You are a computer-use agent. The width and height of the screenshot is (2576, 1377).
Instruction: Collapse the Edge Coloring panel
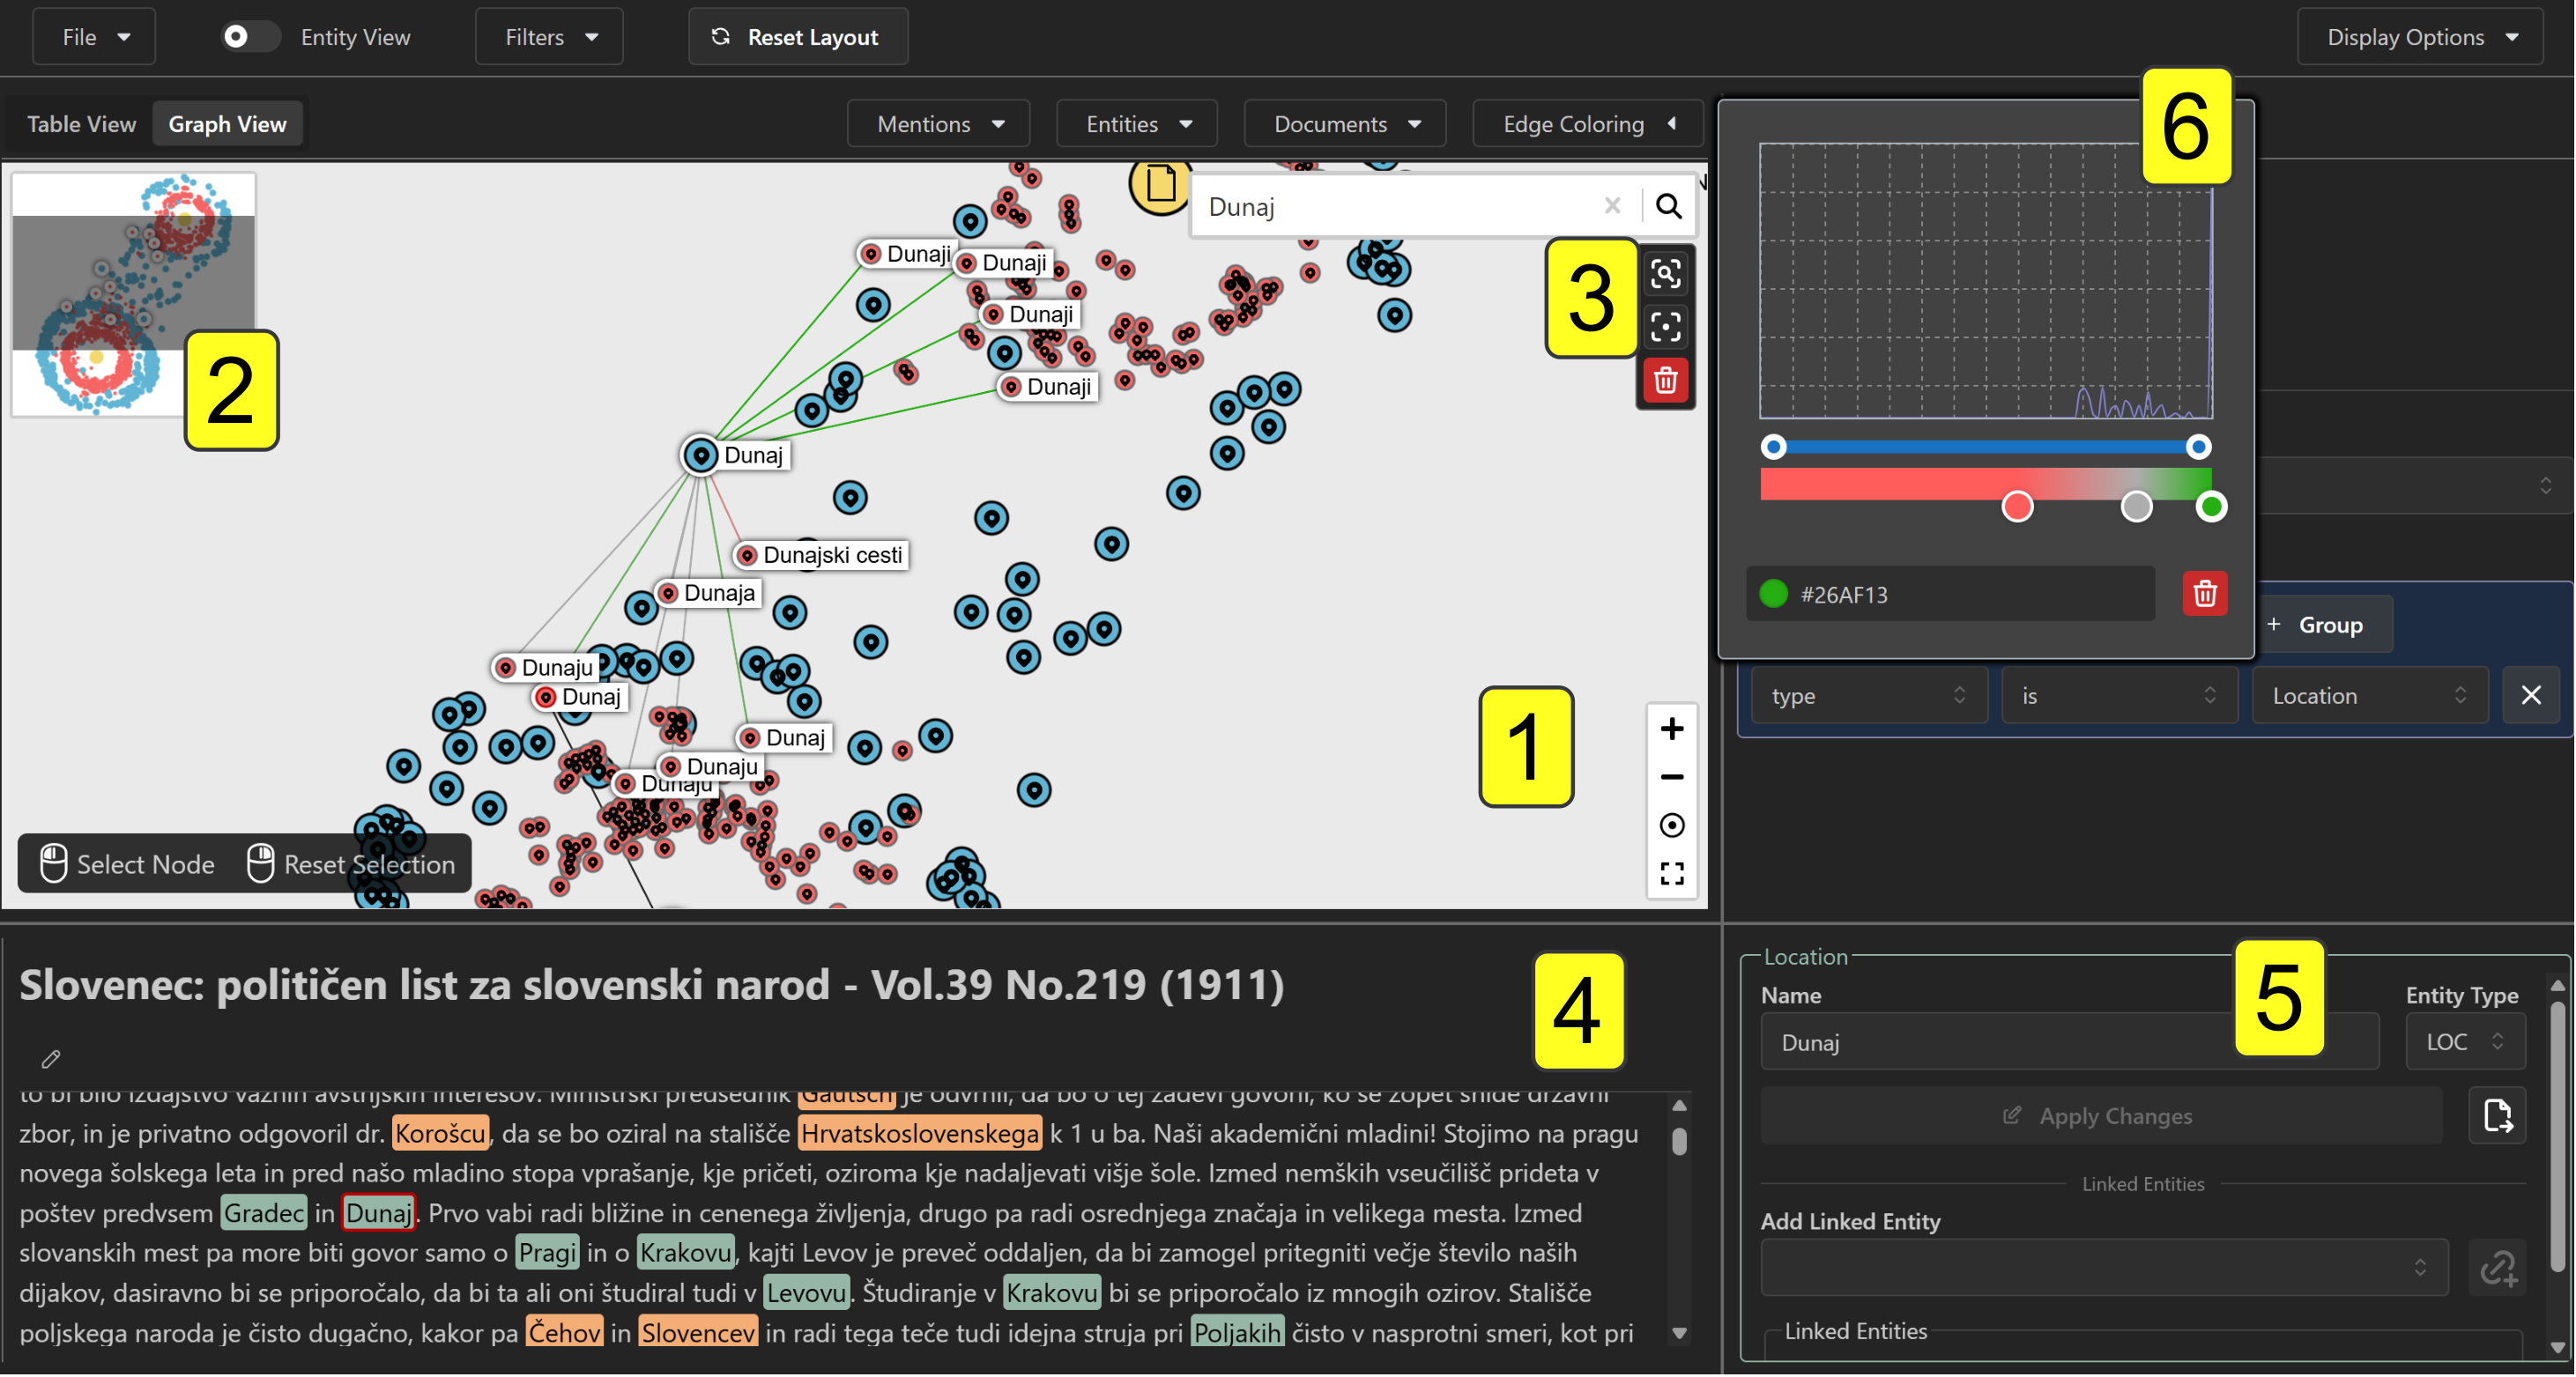coord(1587,124)
